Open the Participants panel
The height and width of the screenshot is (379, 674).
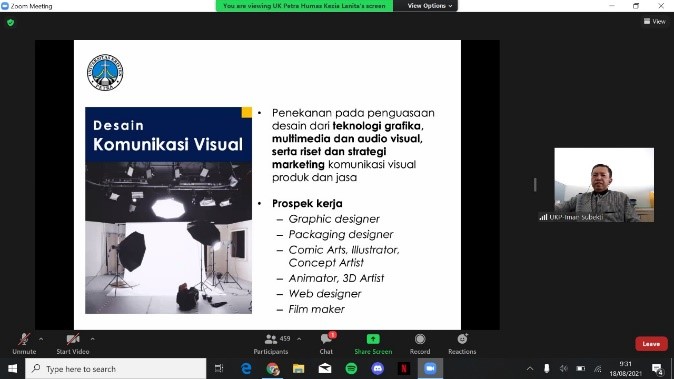271,344
